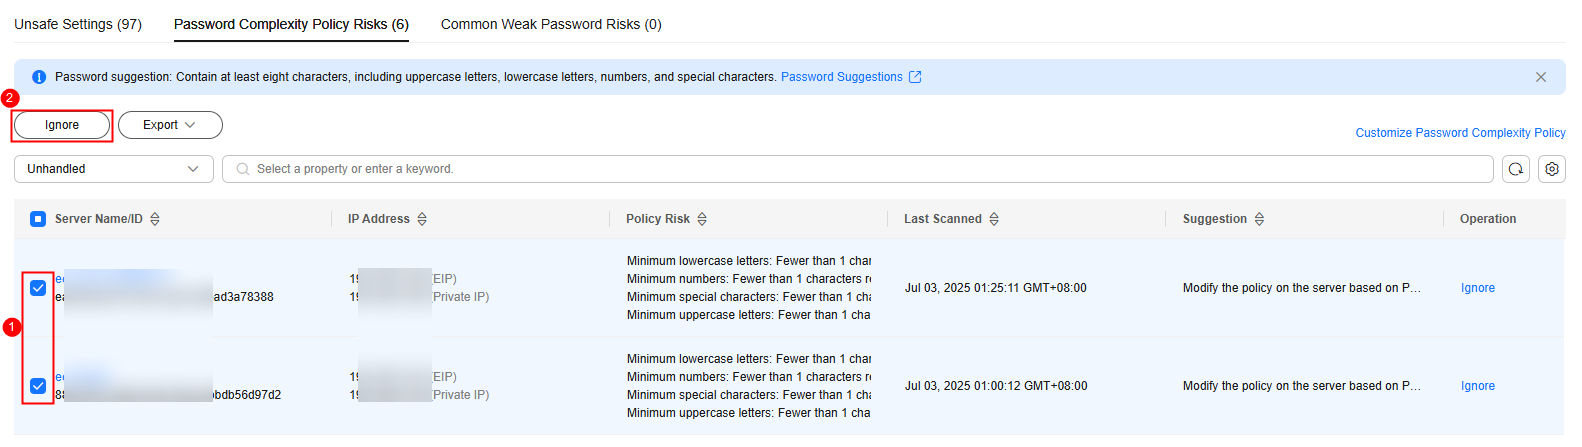Screen dimensions: 1582x447
Task: Click the Policy Risk sort icon
Action: (x=702, y=219)
